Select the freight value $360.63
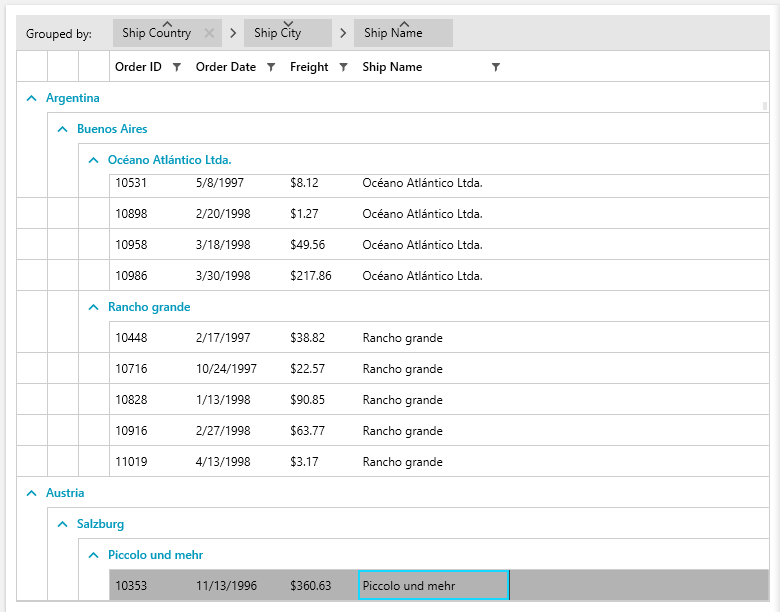Screen dimensions: 780x612 pyautogui.click(x=311, y=586)
